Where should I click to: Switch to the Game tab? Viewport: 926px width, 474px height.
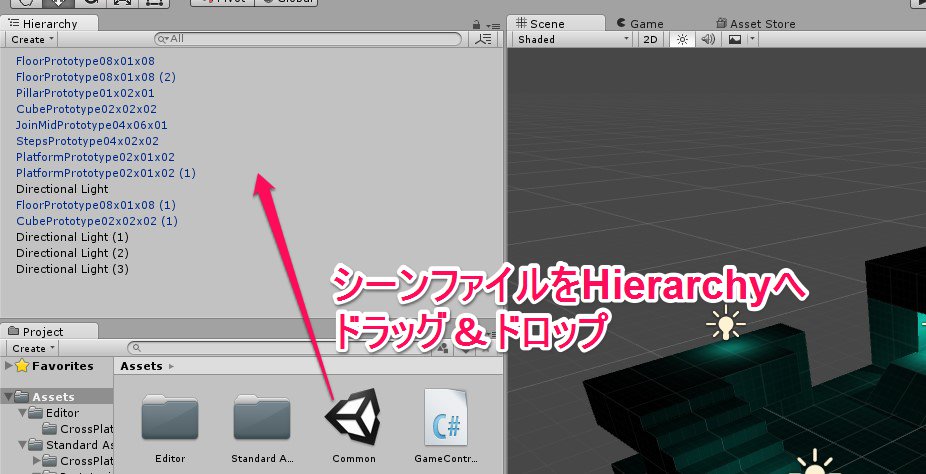(640, 24)
